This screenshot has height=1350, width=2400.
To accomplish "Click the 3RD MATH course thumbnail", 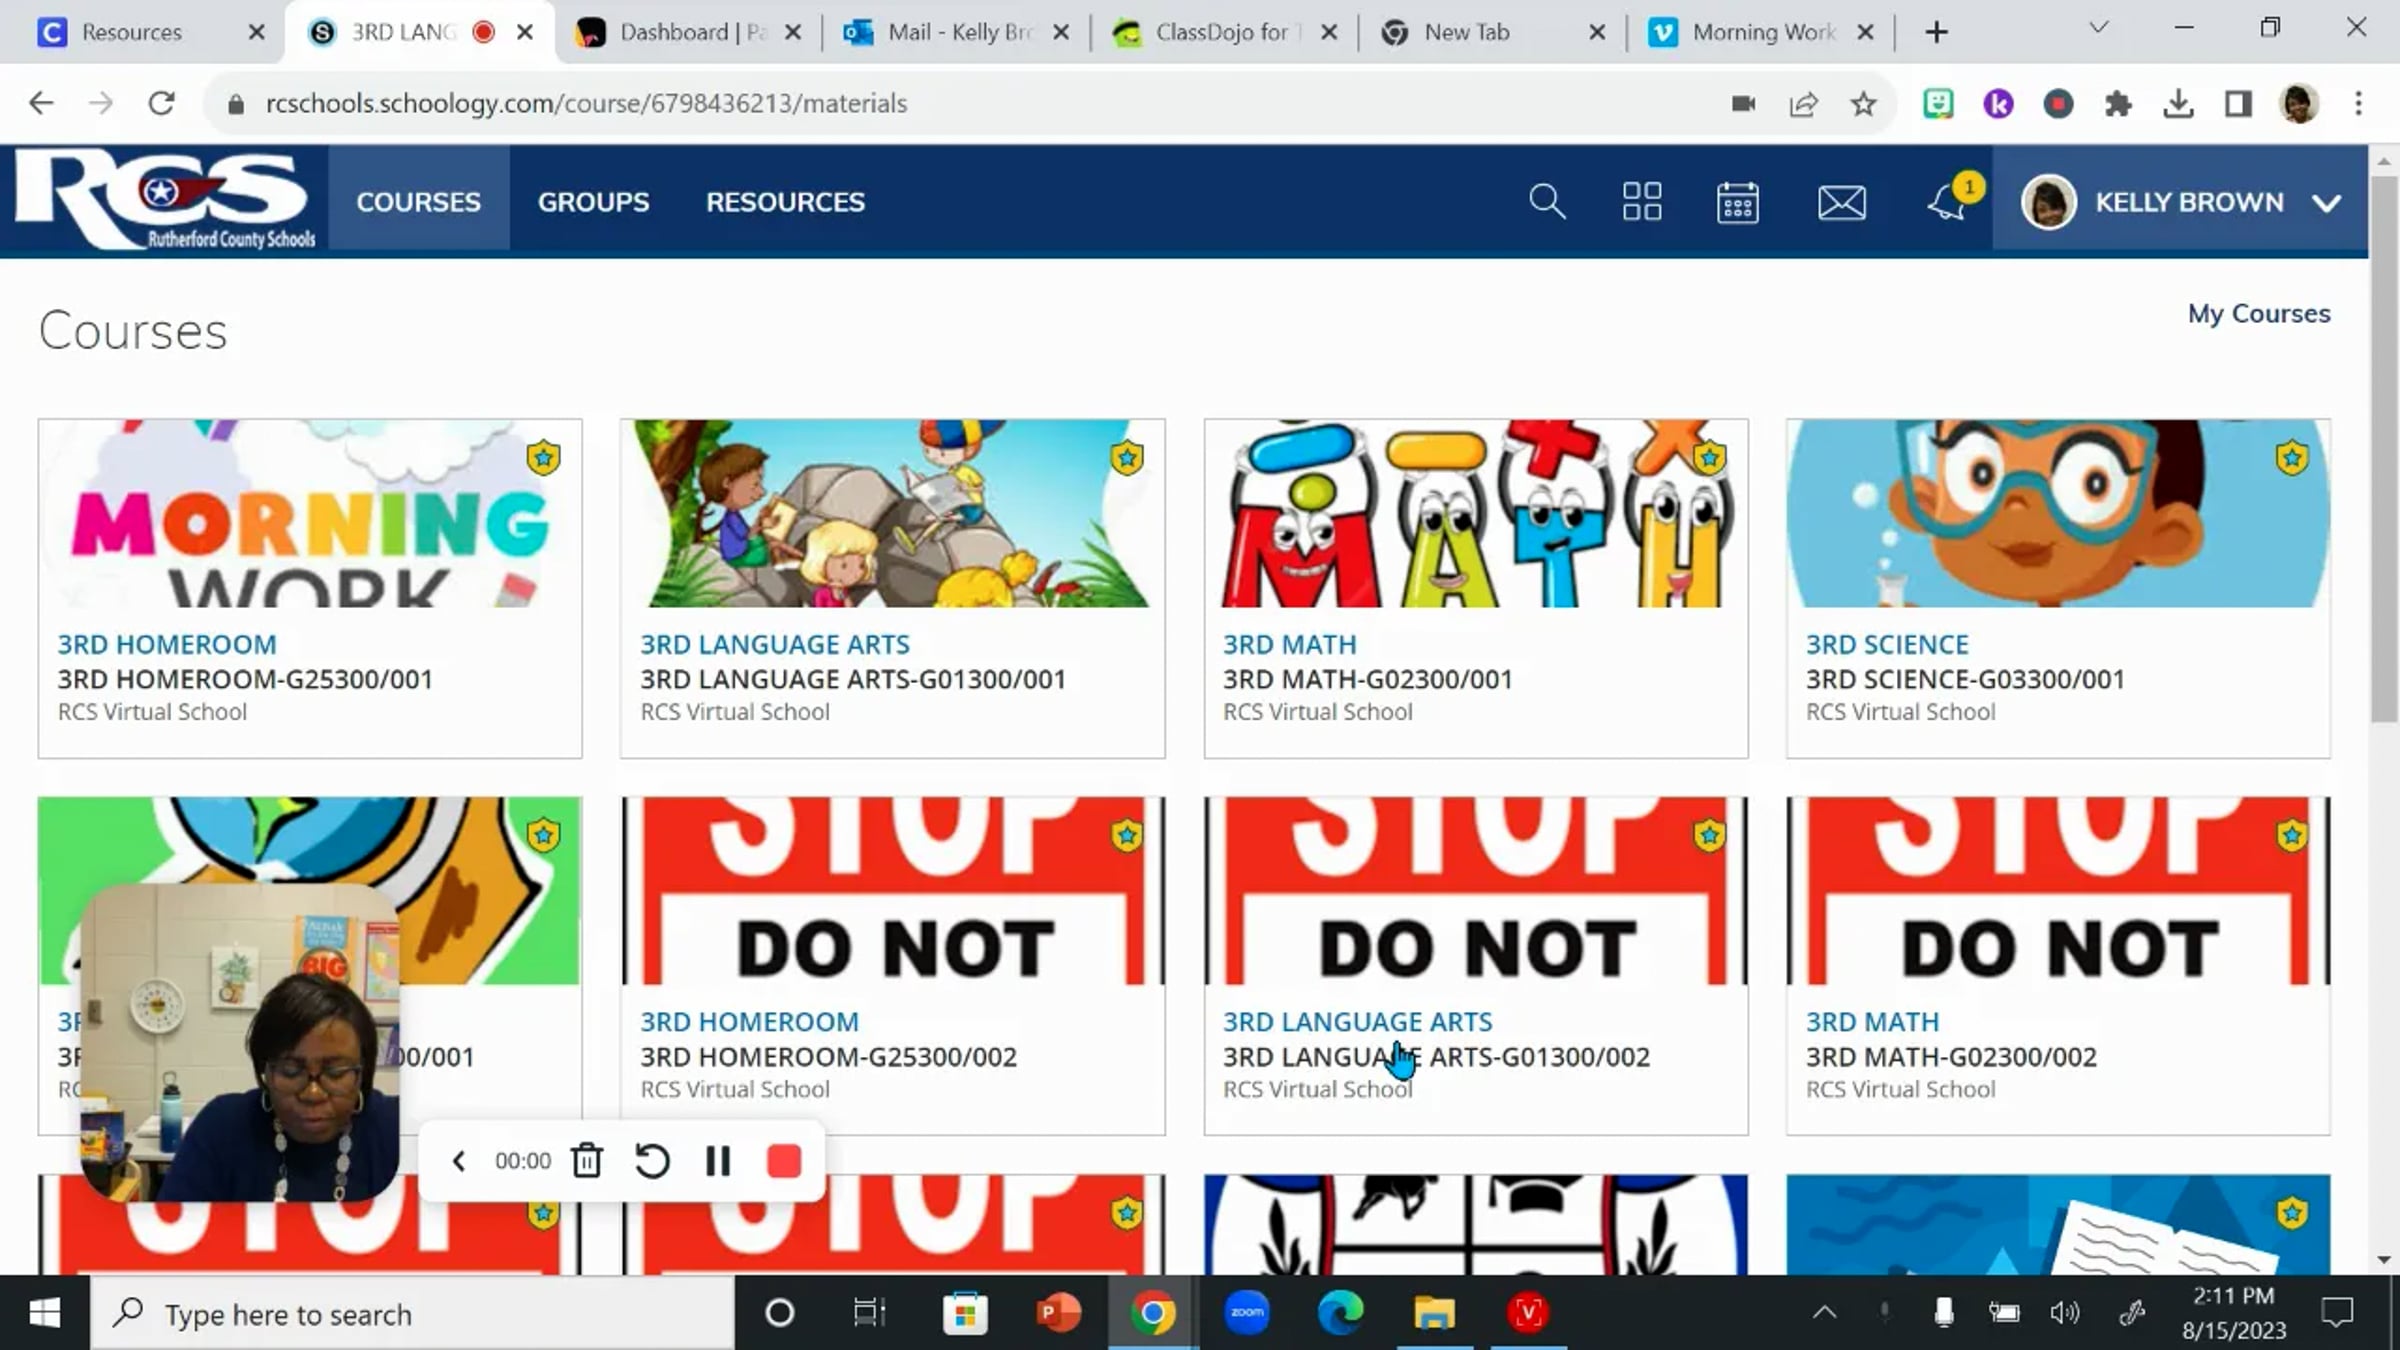I will click(1475, 513).
